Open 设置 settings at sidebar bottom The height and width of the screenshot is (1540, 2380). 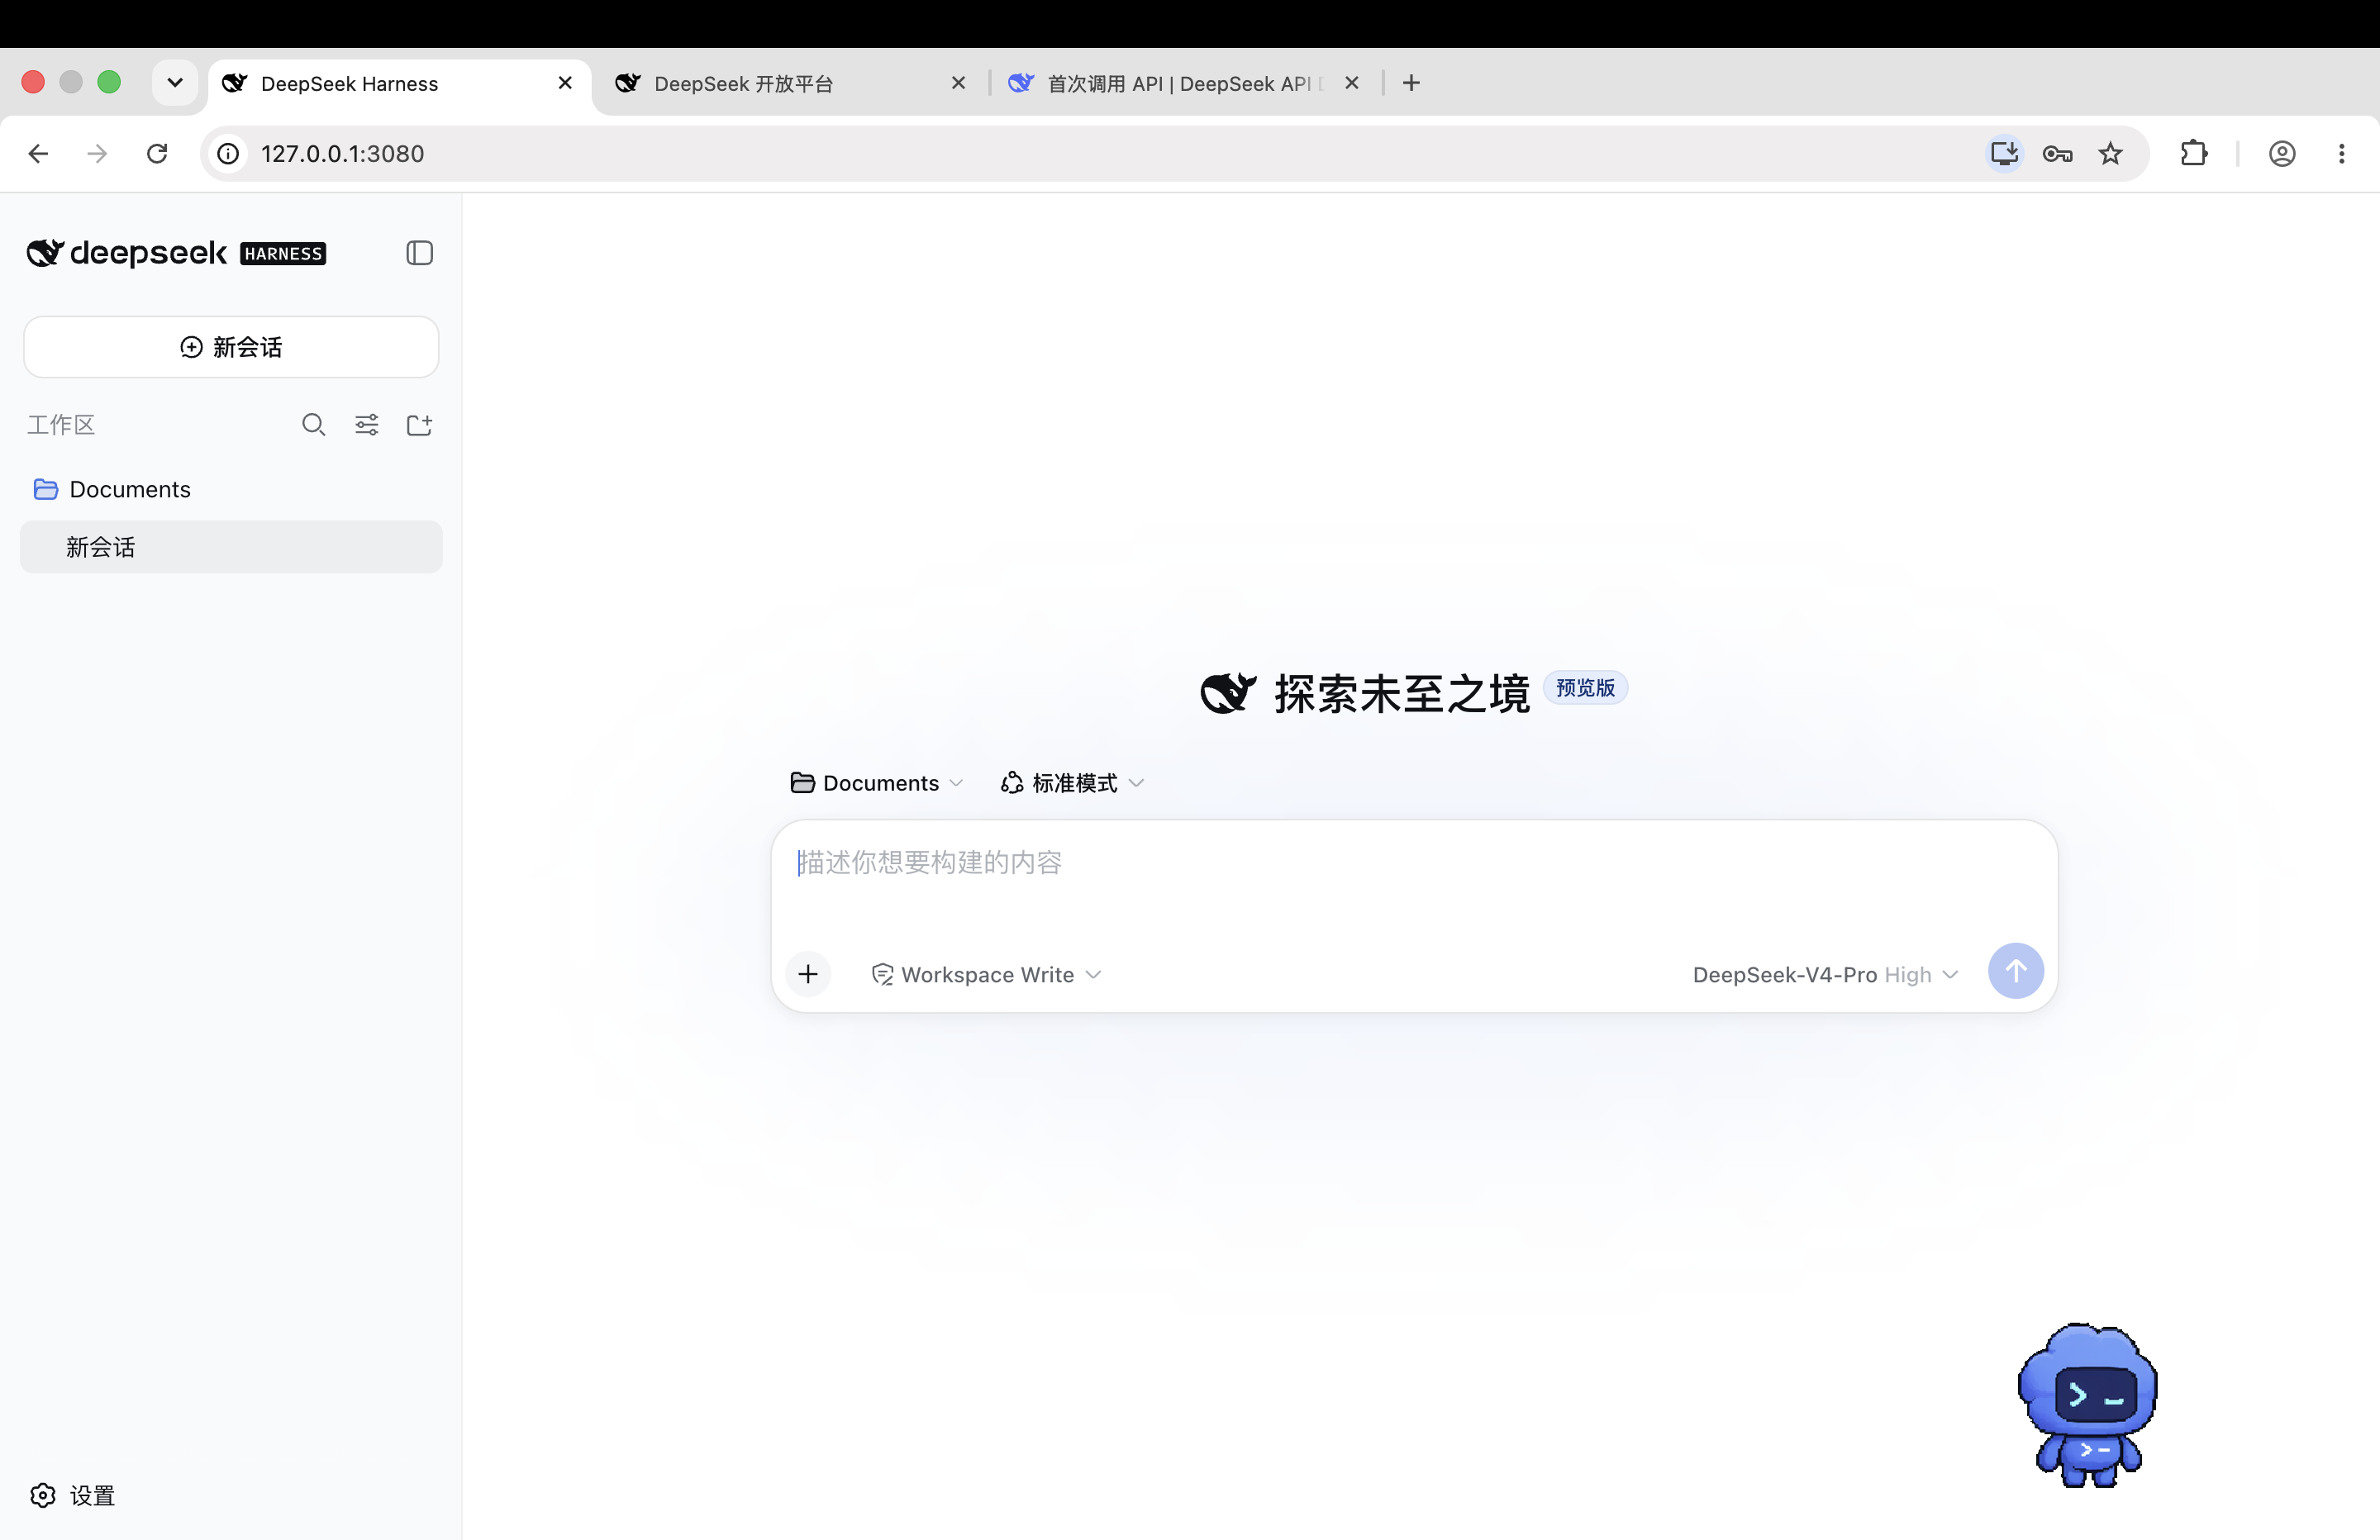73,1495
